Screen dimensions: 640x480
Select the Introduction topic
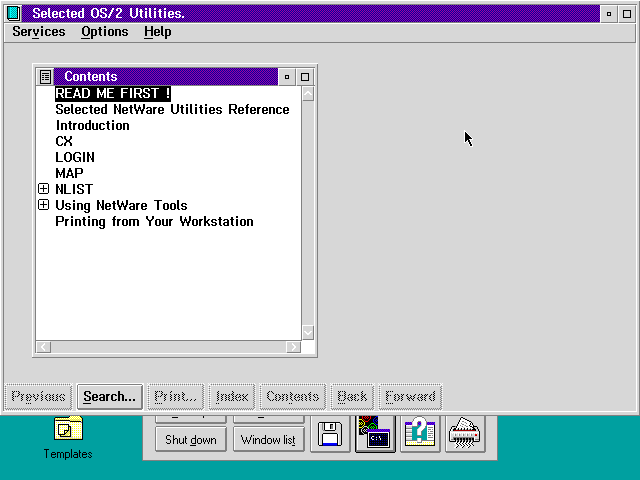tap(93, 125)
